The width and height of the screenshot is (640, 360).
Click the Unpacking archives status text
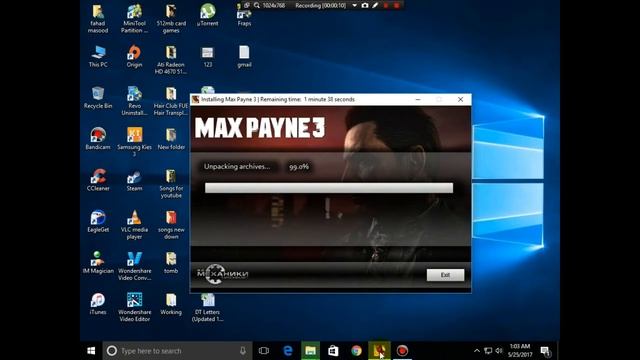pyautogui.click(x=237, y=167)
